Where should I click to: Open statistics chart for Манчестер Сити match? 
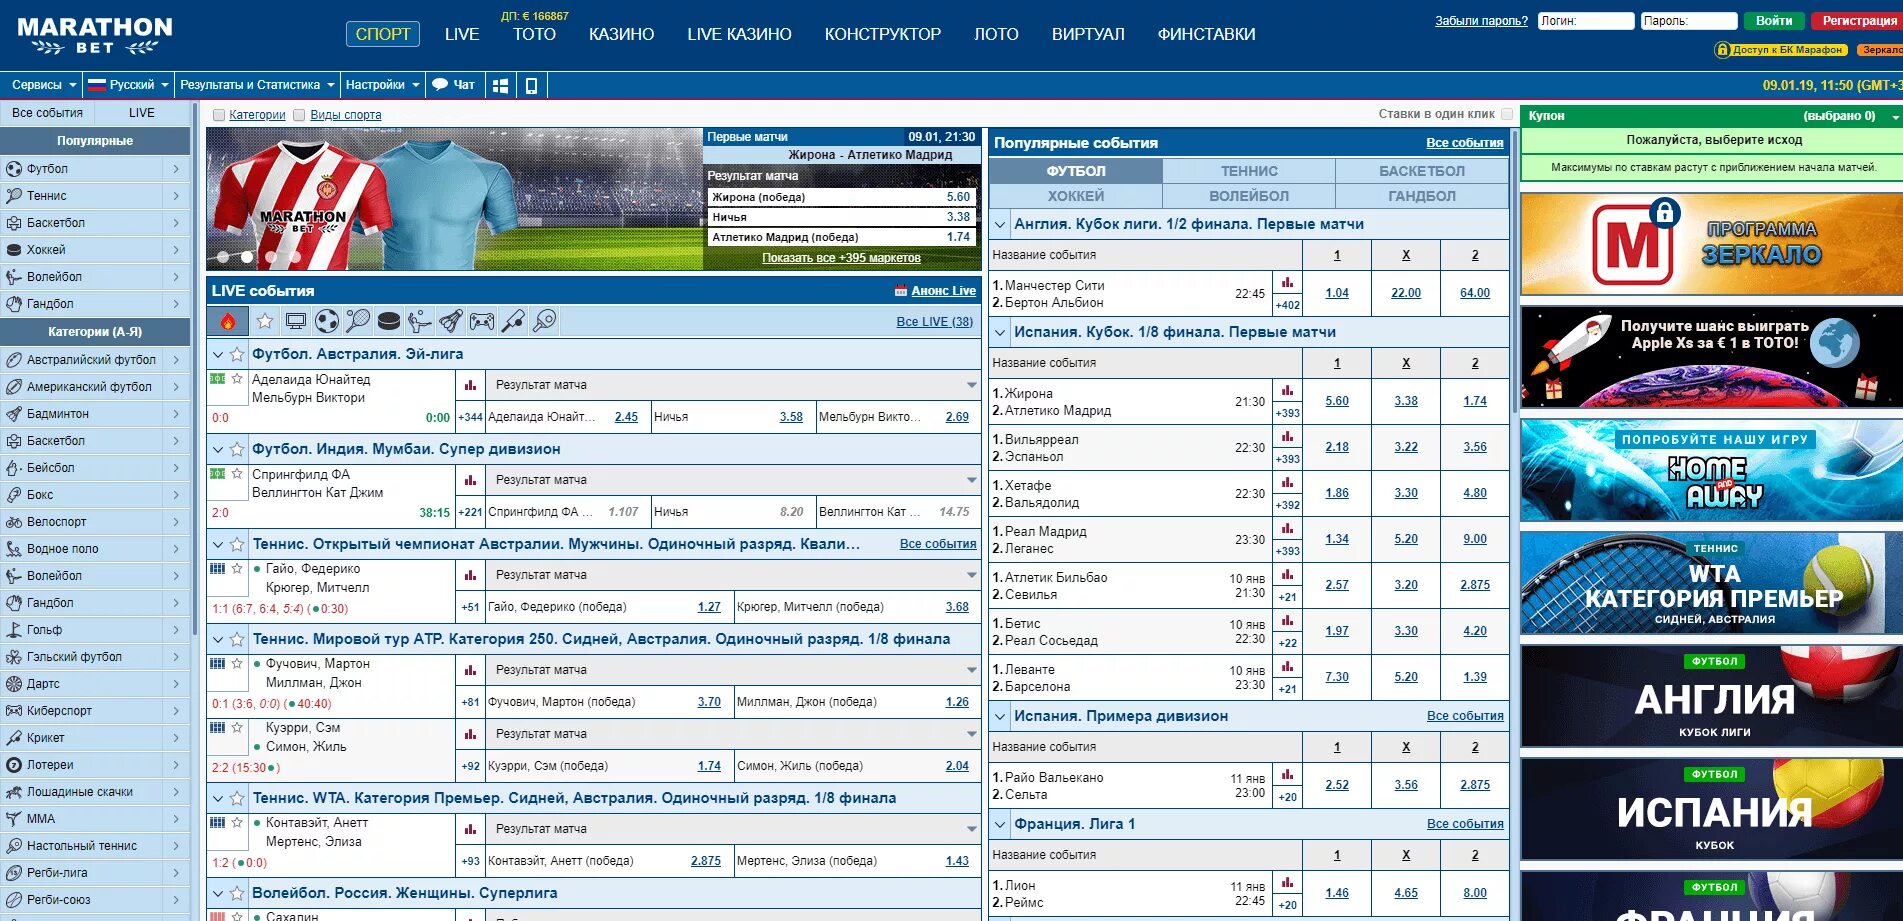pyautogui.click(x=1287, y=283)
